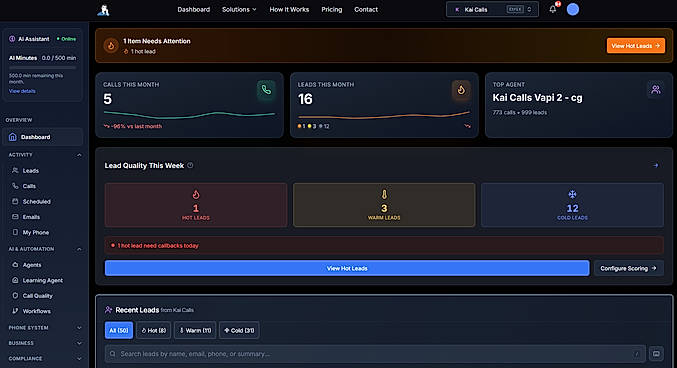Screen dimensions: 677x368
Task: Click the Workflows branch icon
Action: [x=15, y=311]
